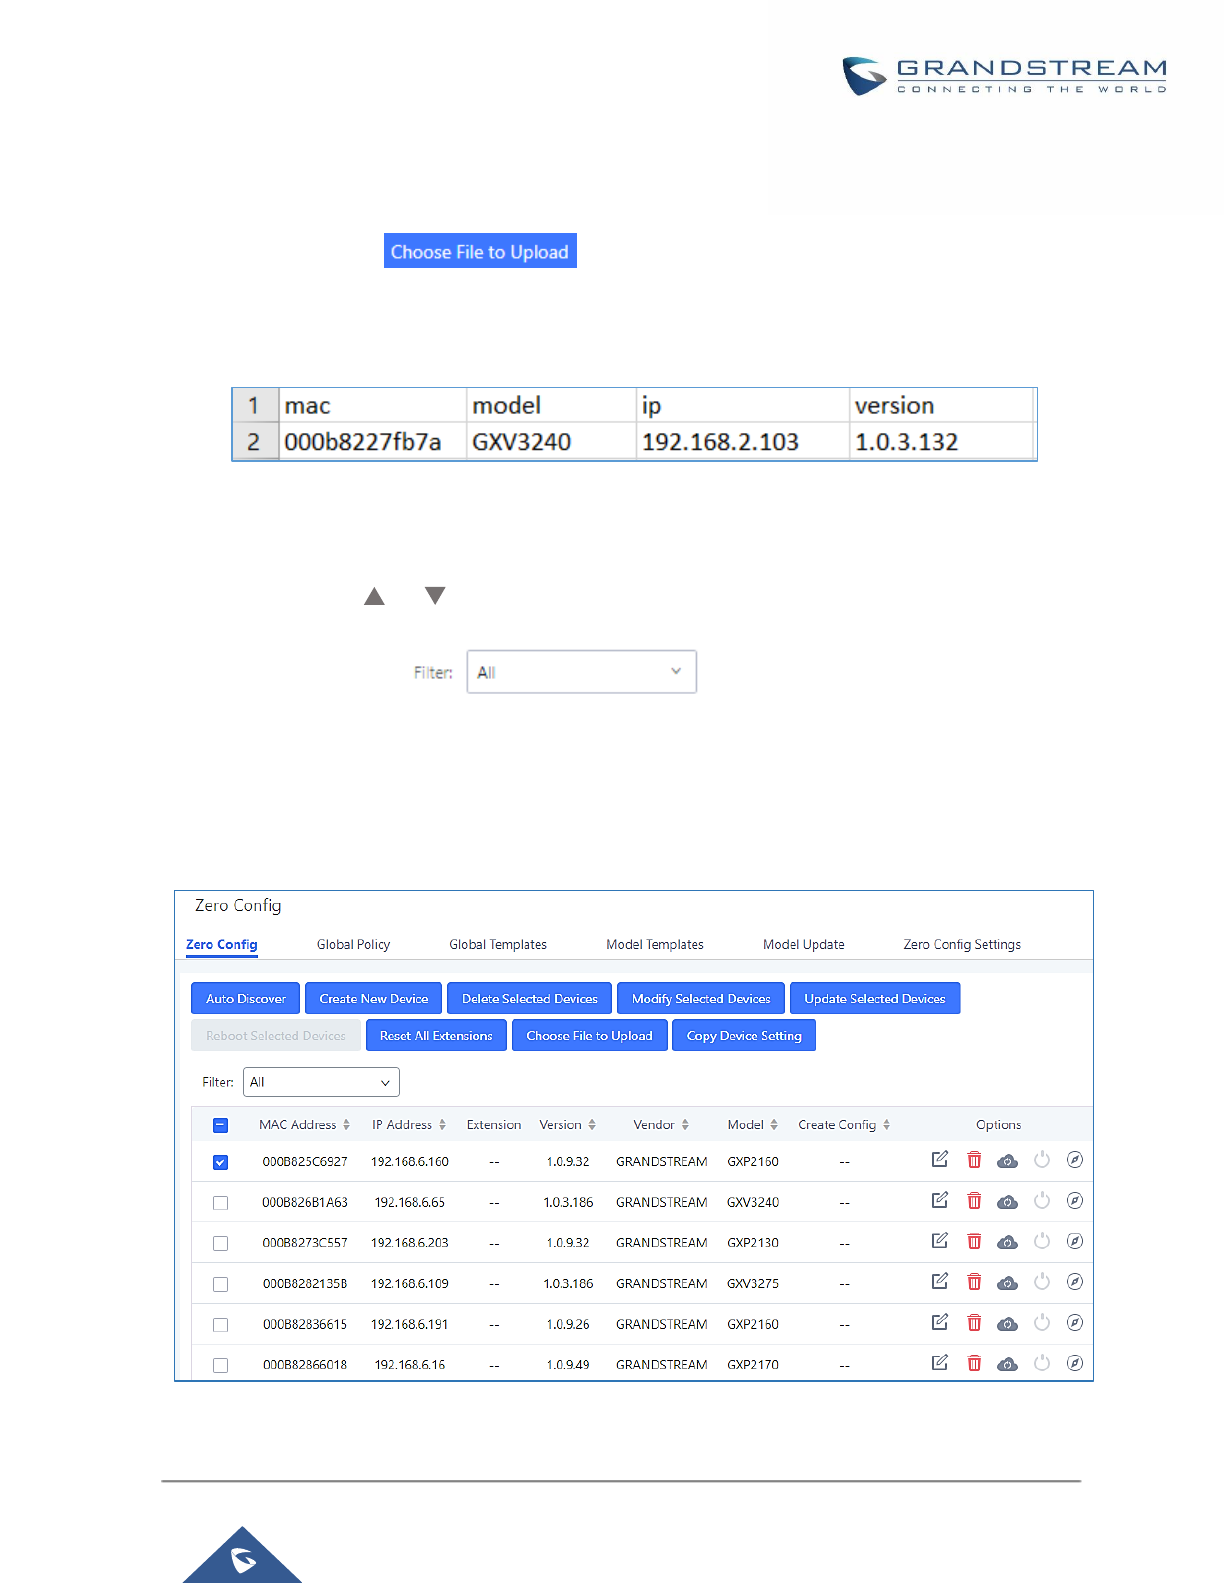Edit device 000B82866018 with pencil icon
This screenshot has width=1224, height=1584.
pos(940,1363)
